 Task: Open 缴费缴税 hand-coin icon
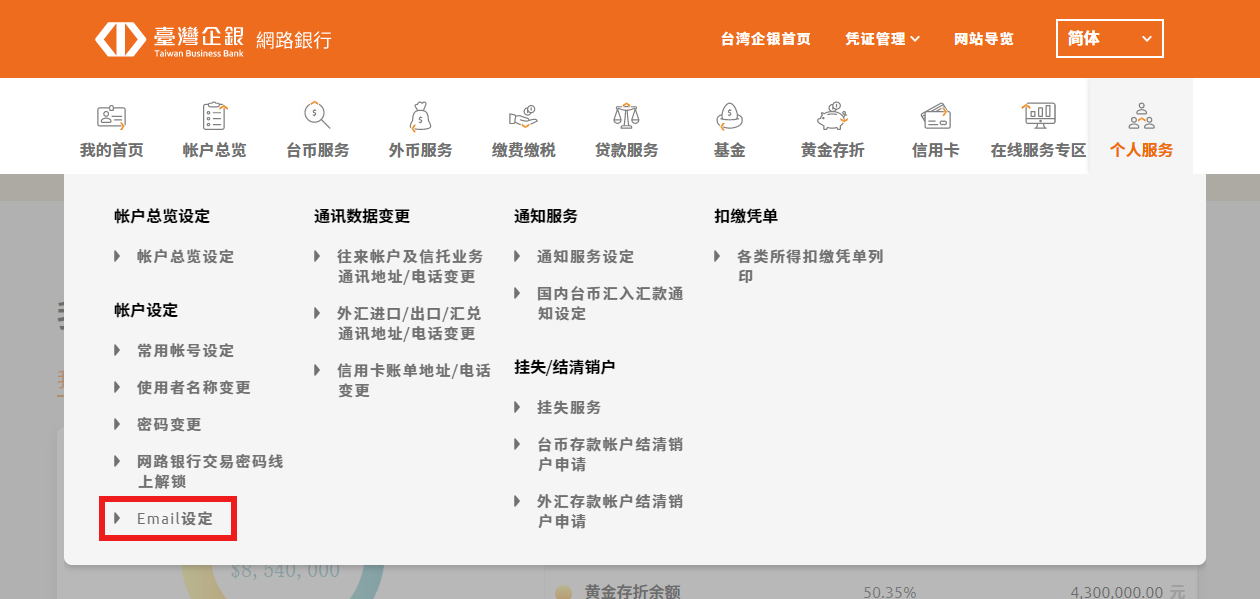523,117
